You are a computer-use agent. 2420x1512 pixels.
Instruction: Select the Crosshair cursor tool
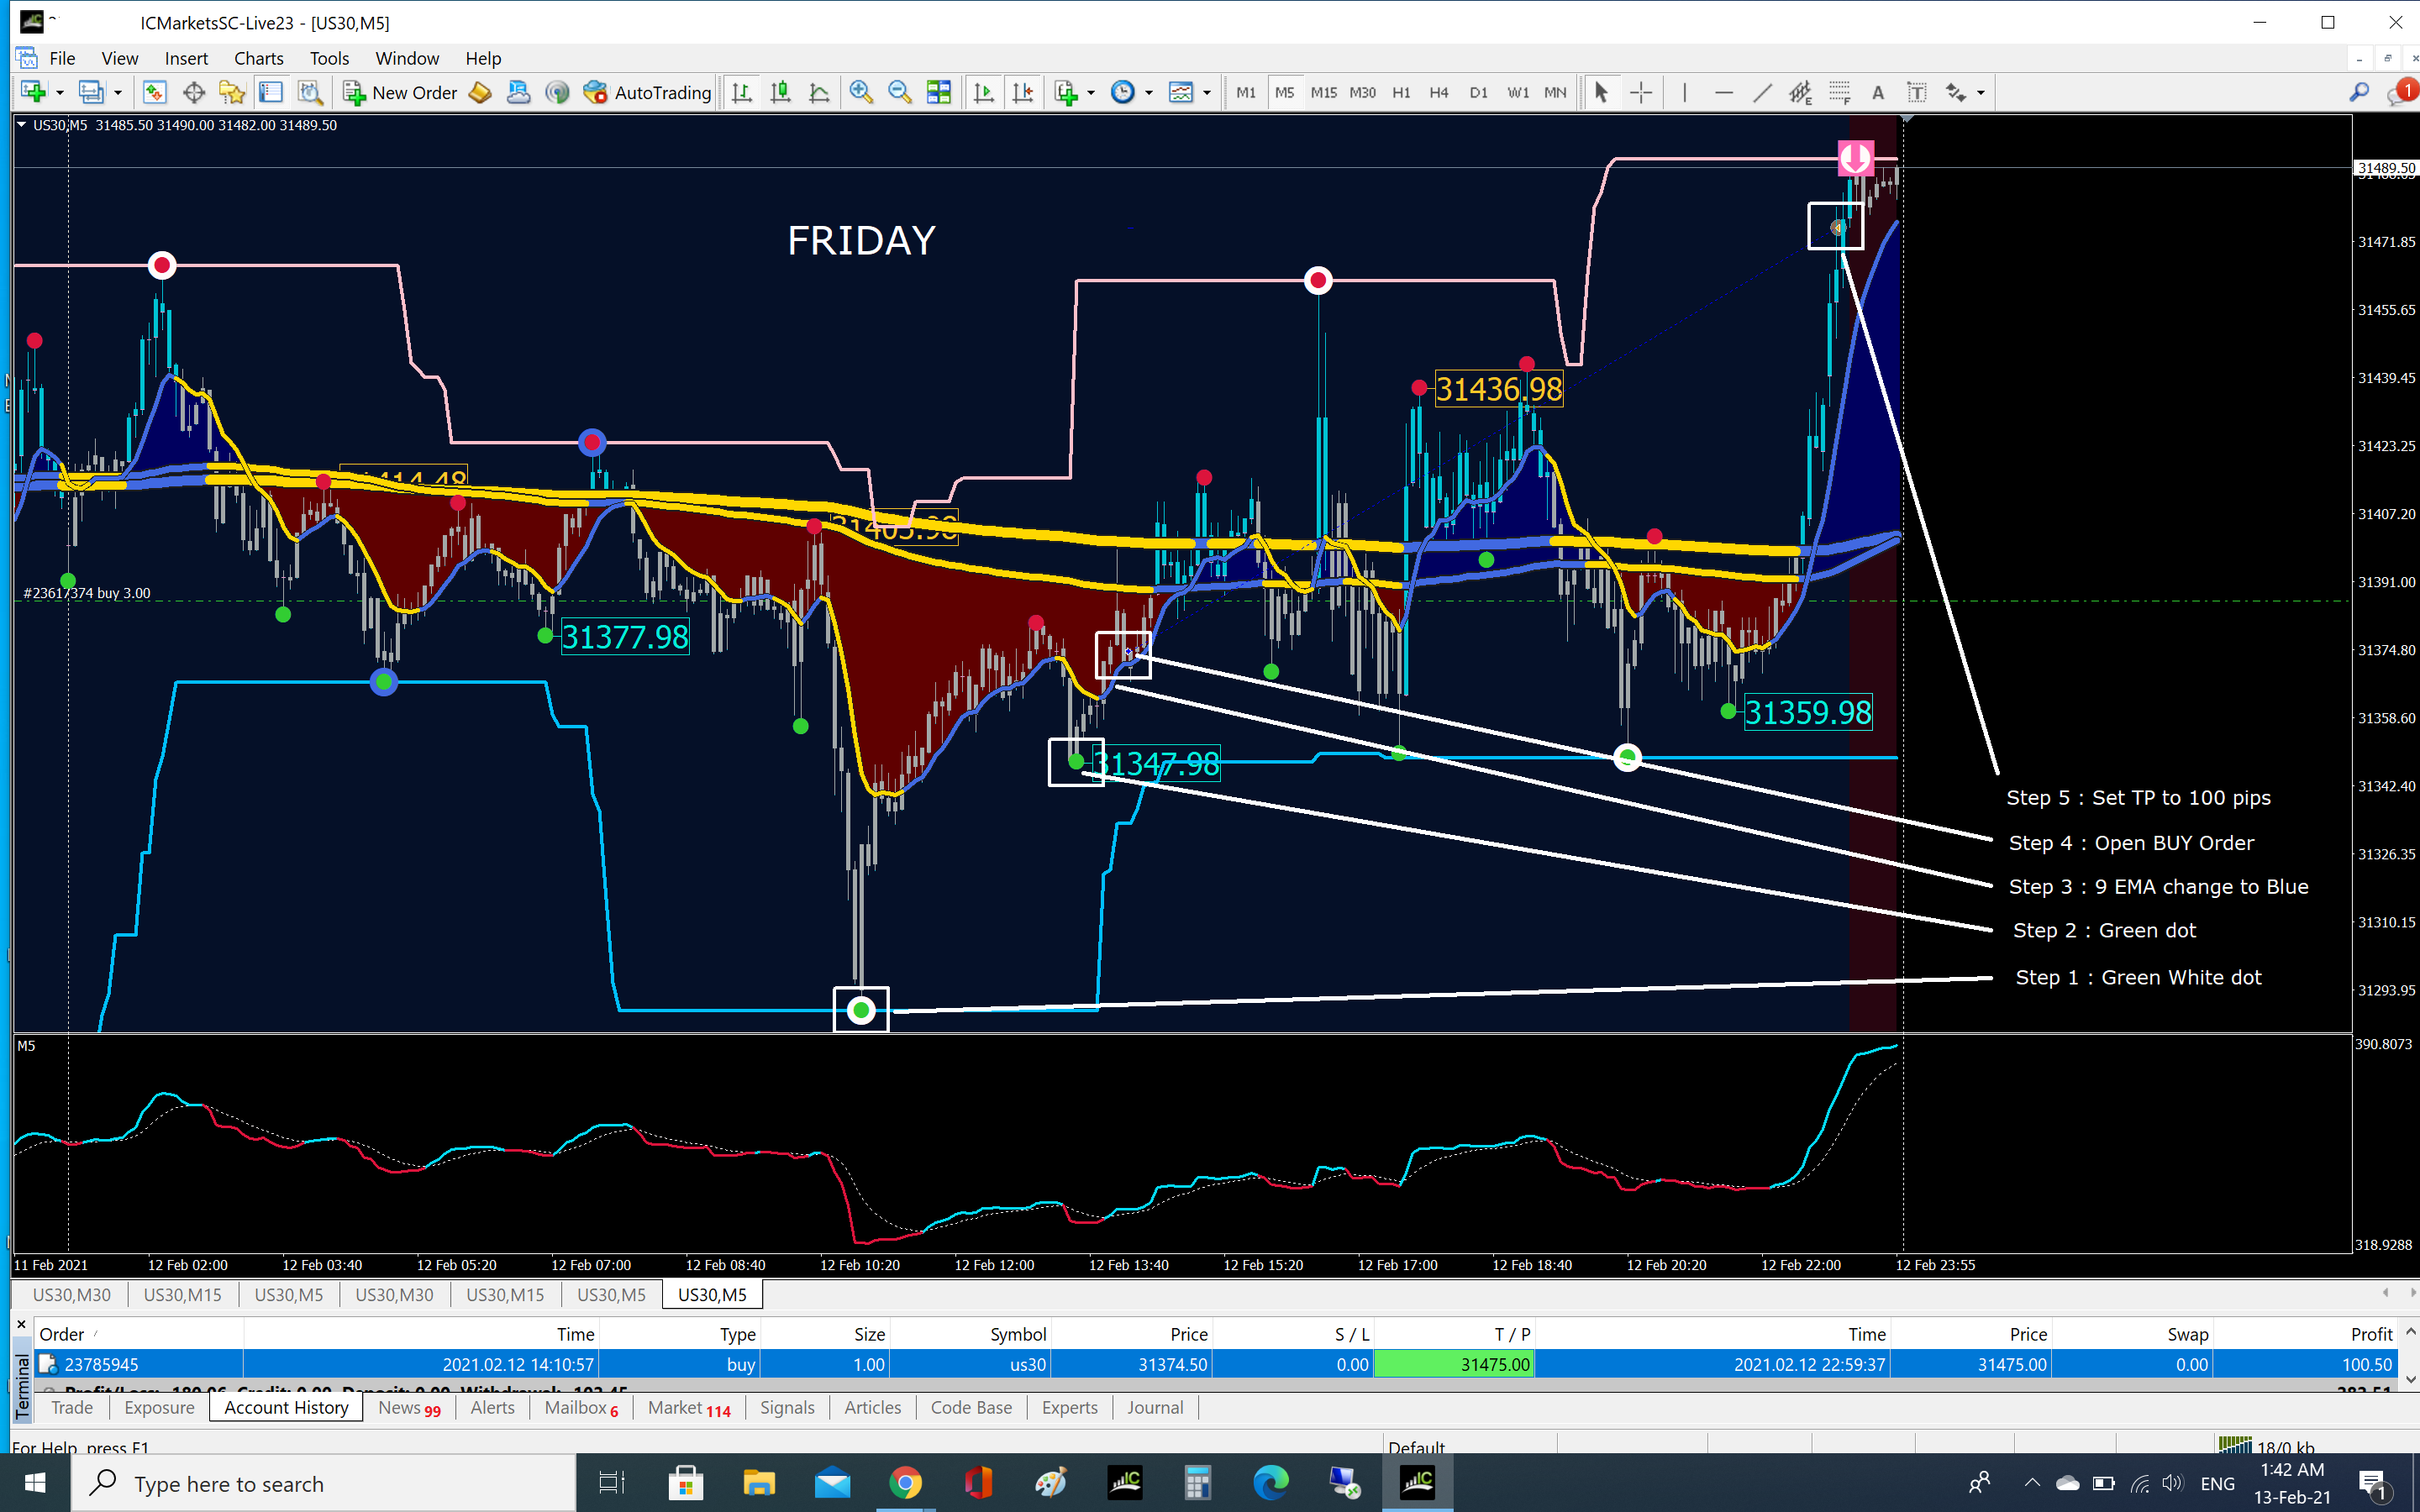pyautogui.click(x=1641, y=93)
